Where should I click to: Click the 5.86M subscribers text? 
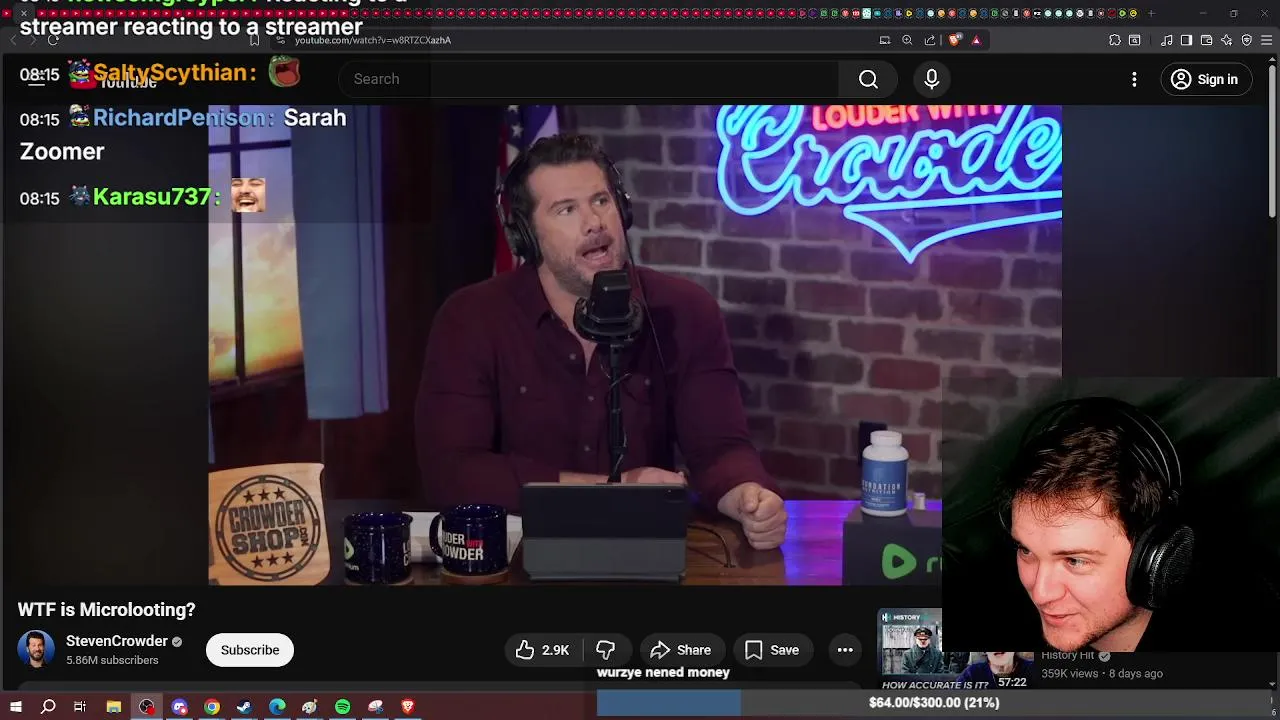coord(112,660)
